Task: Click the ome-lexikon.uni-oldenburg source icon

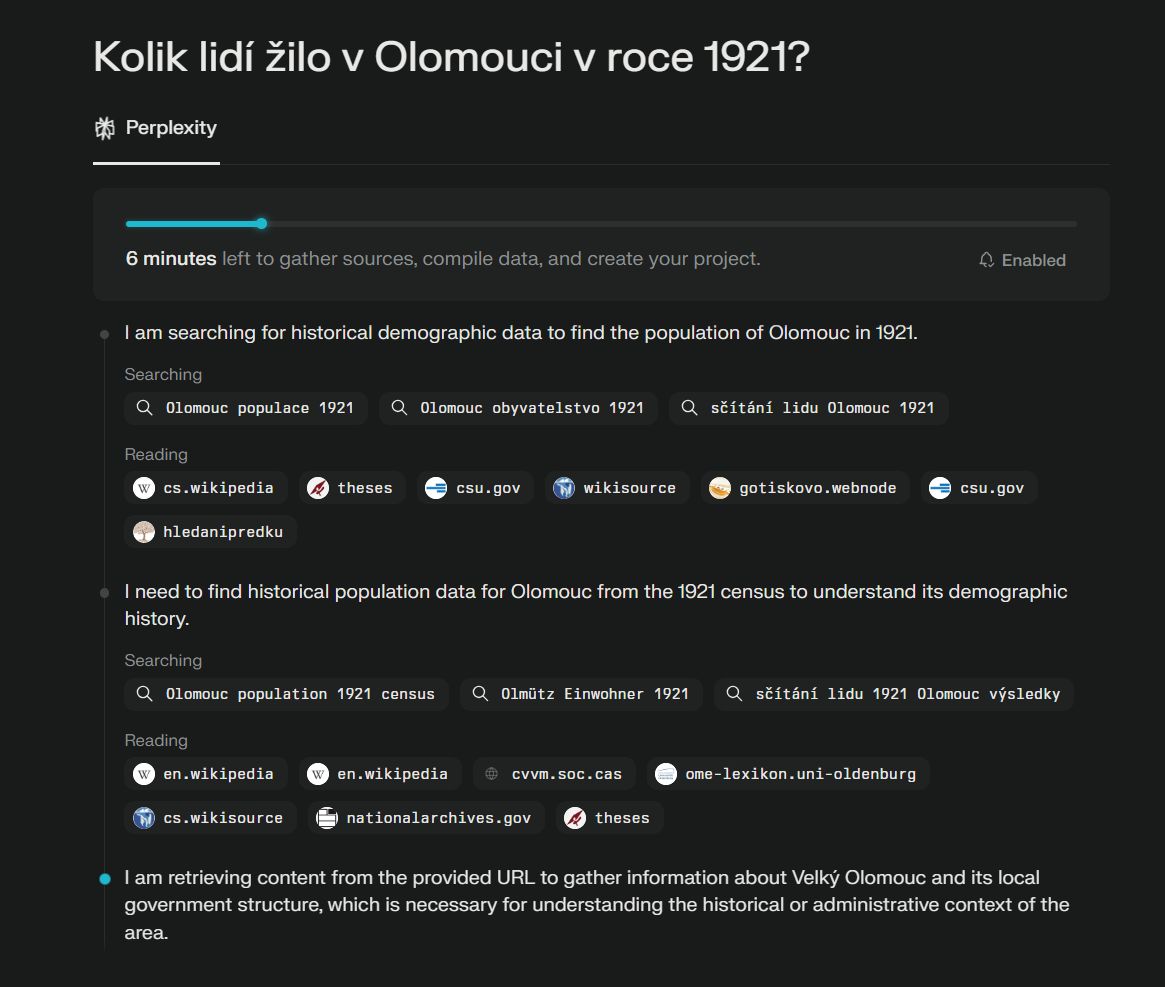Action: [666, 774]
